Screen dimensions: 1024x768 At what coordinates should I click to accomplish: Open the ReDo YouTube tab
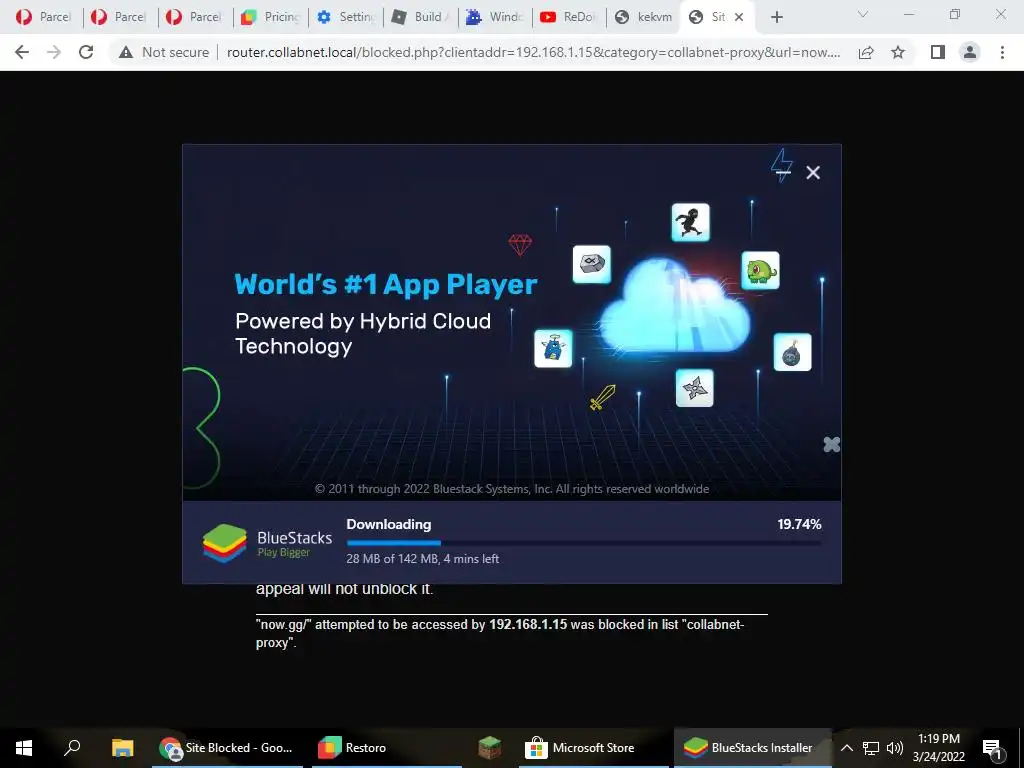569,17
